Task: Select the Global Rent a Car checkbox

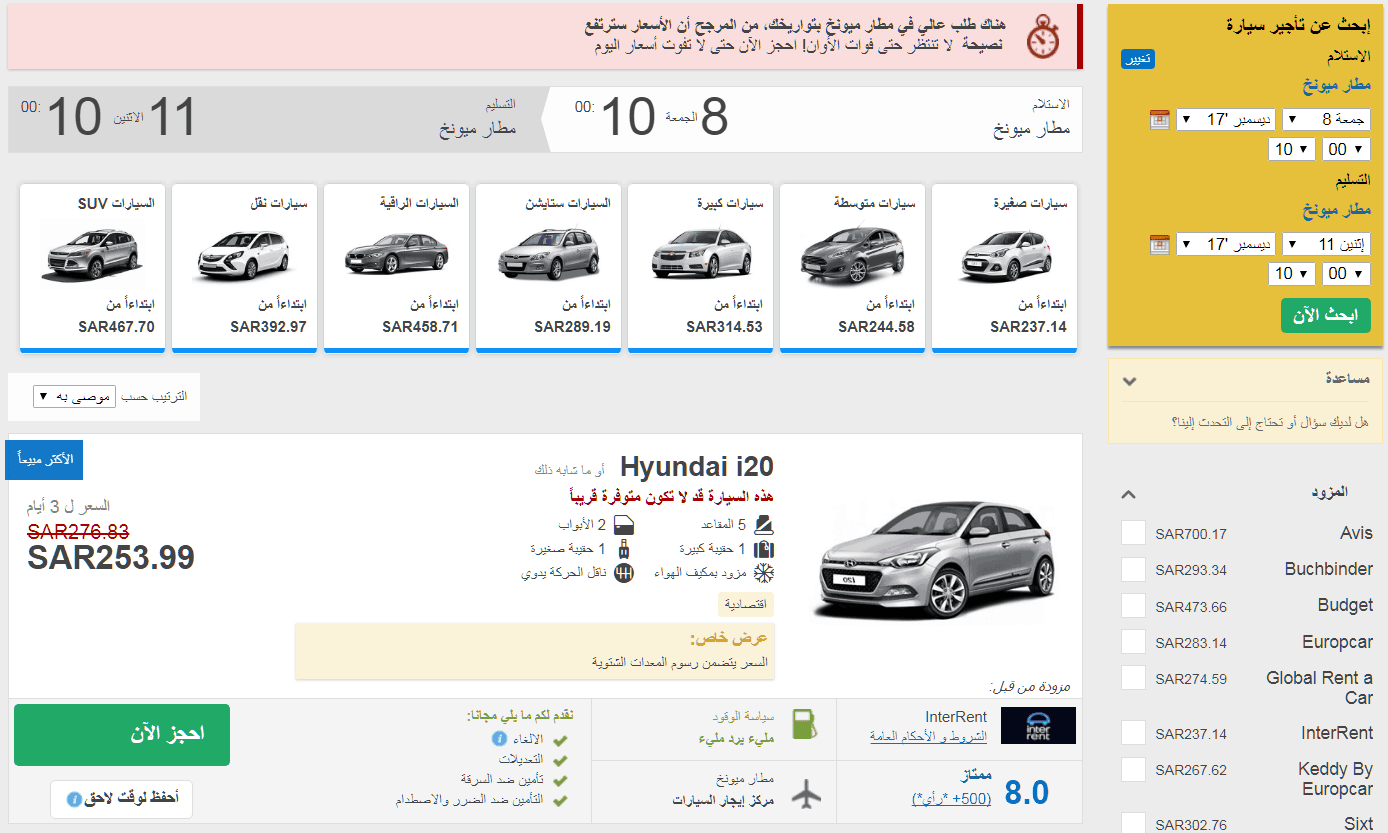Action: tap(1133, 678)
